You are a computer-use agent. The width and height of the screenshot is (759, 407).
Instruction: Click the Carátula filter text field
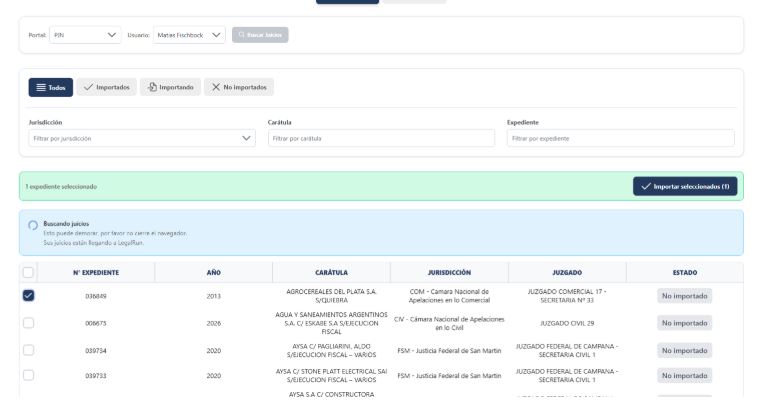(381, 138)
